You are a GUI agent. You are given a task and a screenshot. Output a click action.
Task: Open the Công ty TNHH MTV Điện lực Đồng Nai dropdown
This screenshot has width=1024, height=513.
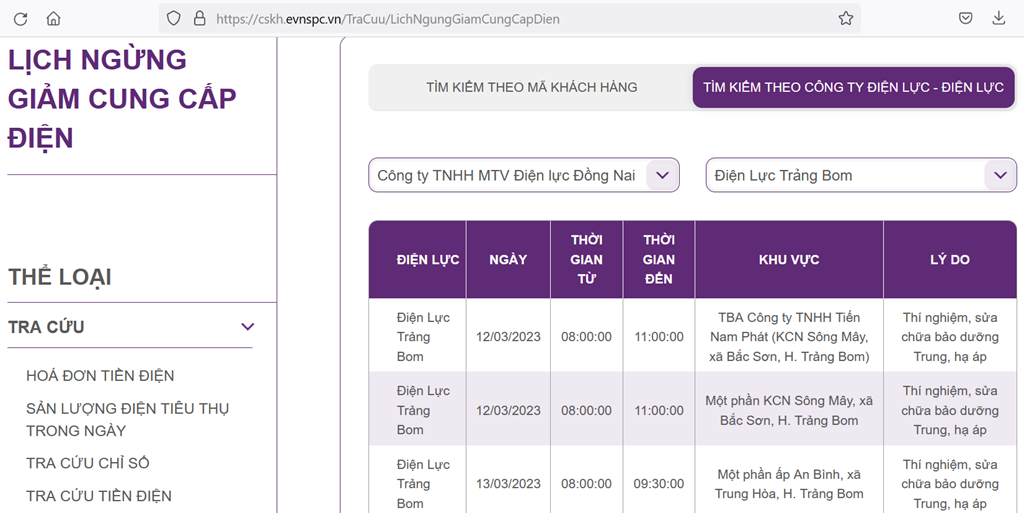tap(524, 175)
